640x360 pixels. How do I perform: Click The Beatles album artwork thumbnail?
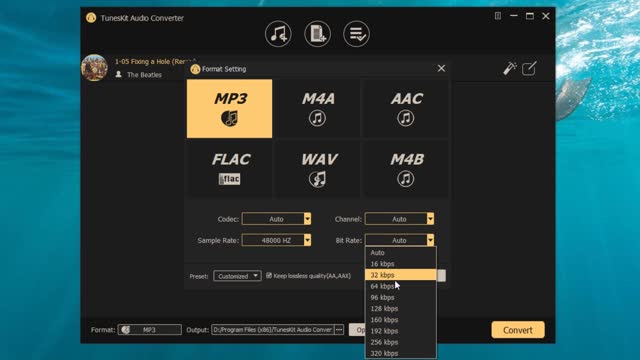pyautogui.click(x=94, y=68)
